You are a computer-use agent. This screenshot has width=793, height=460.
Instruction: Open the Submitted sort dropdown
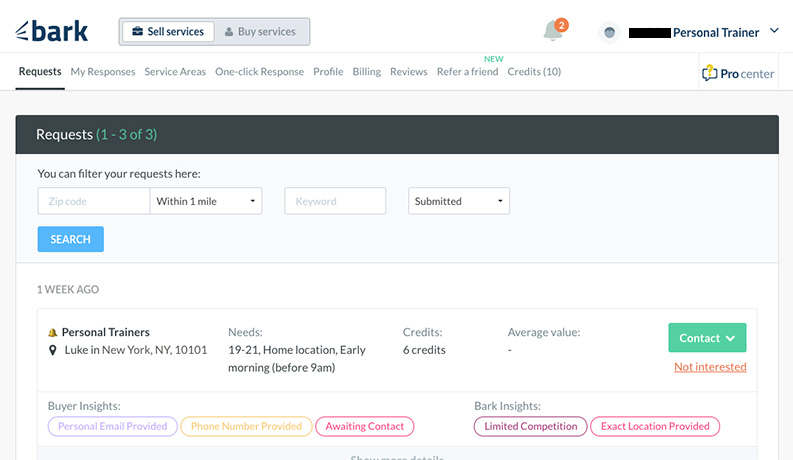point(459,201)
